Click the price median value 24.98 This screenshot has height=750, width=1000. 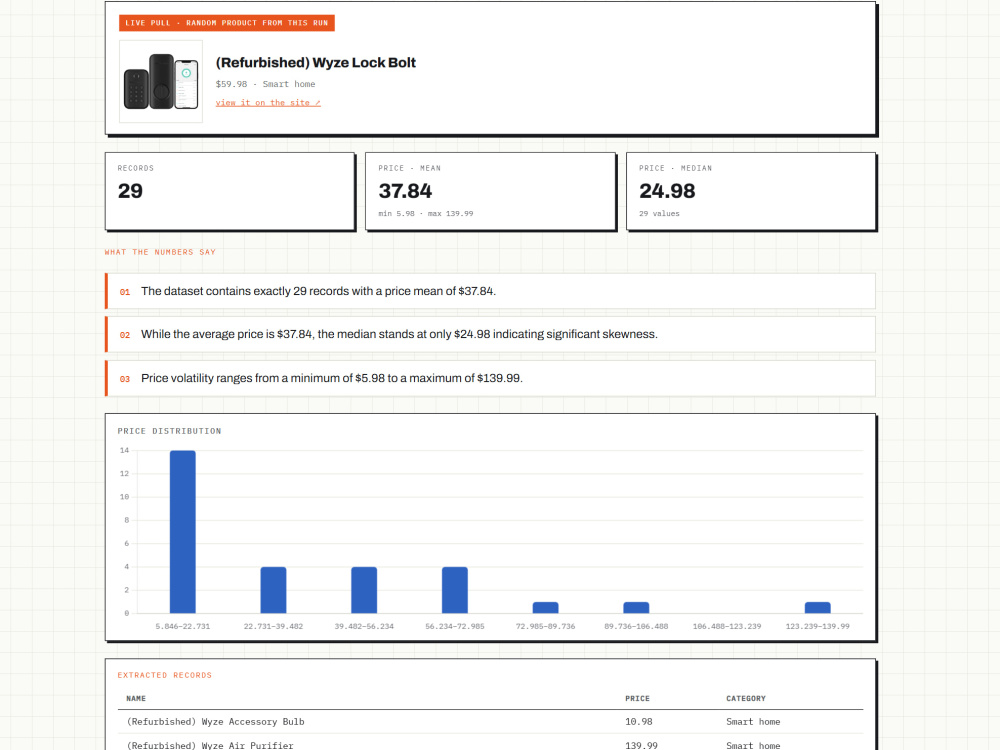click(x=667, y=191)
